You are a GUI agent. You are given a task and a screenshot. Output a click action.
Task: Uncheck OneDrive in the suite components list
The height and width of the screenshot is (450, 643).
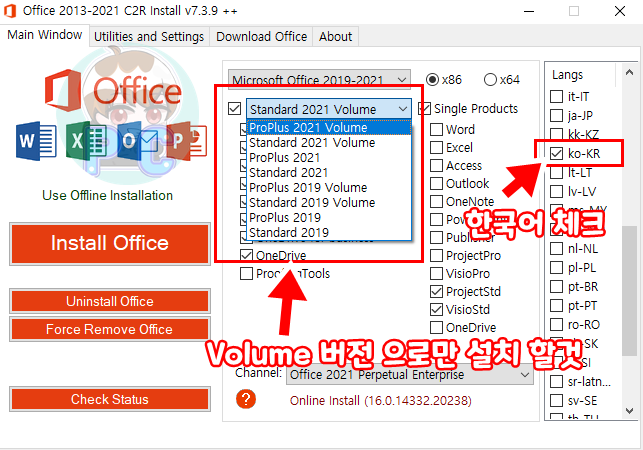(x=246, y=256)
